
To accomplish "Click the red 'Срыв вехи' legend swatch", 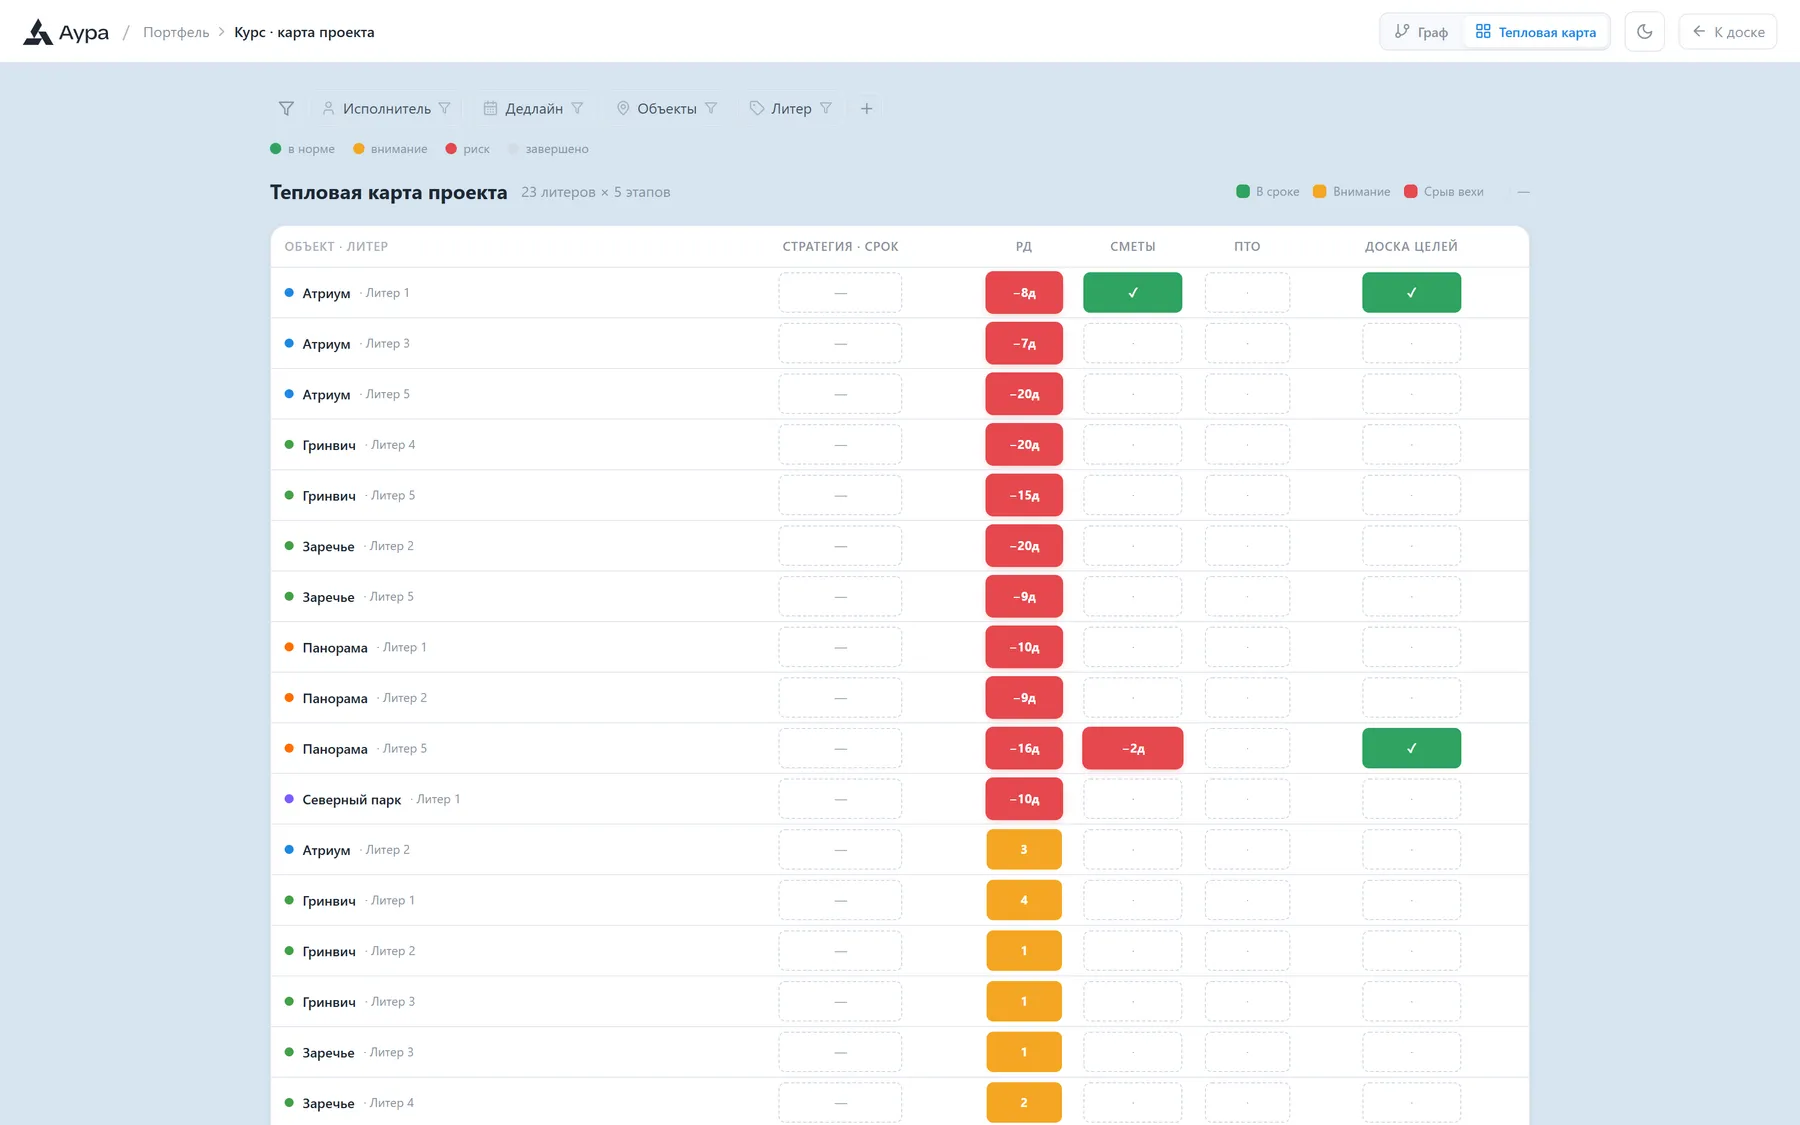I will tap(1410, 192).
